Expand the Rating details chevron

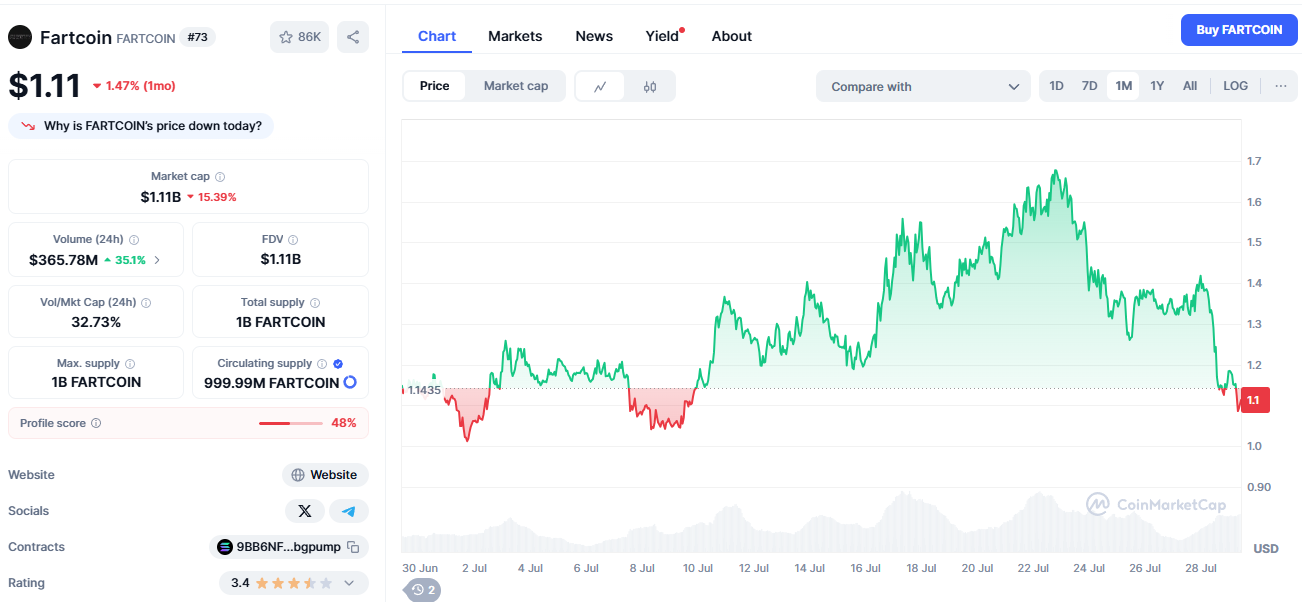349,583
